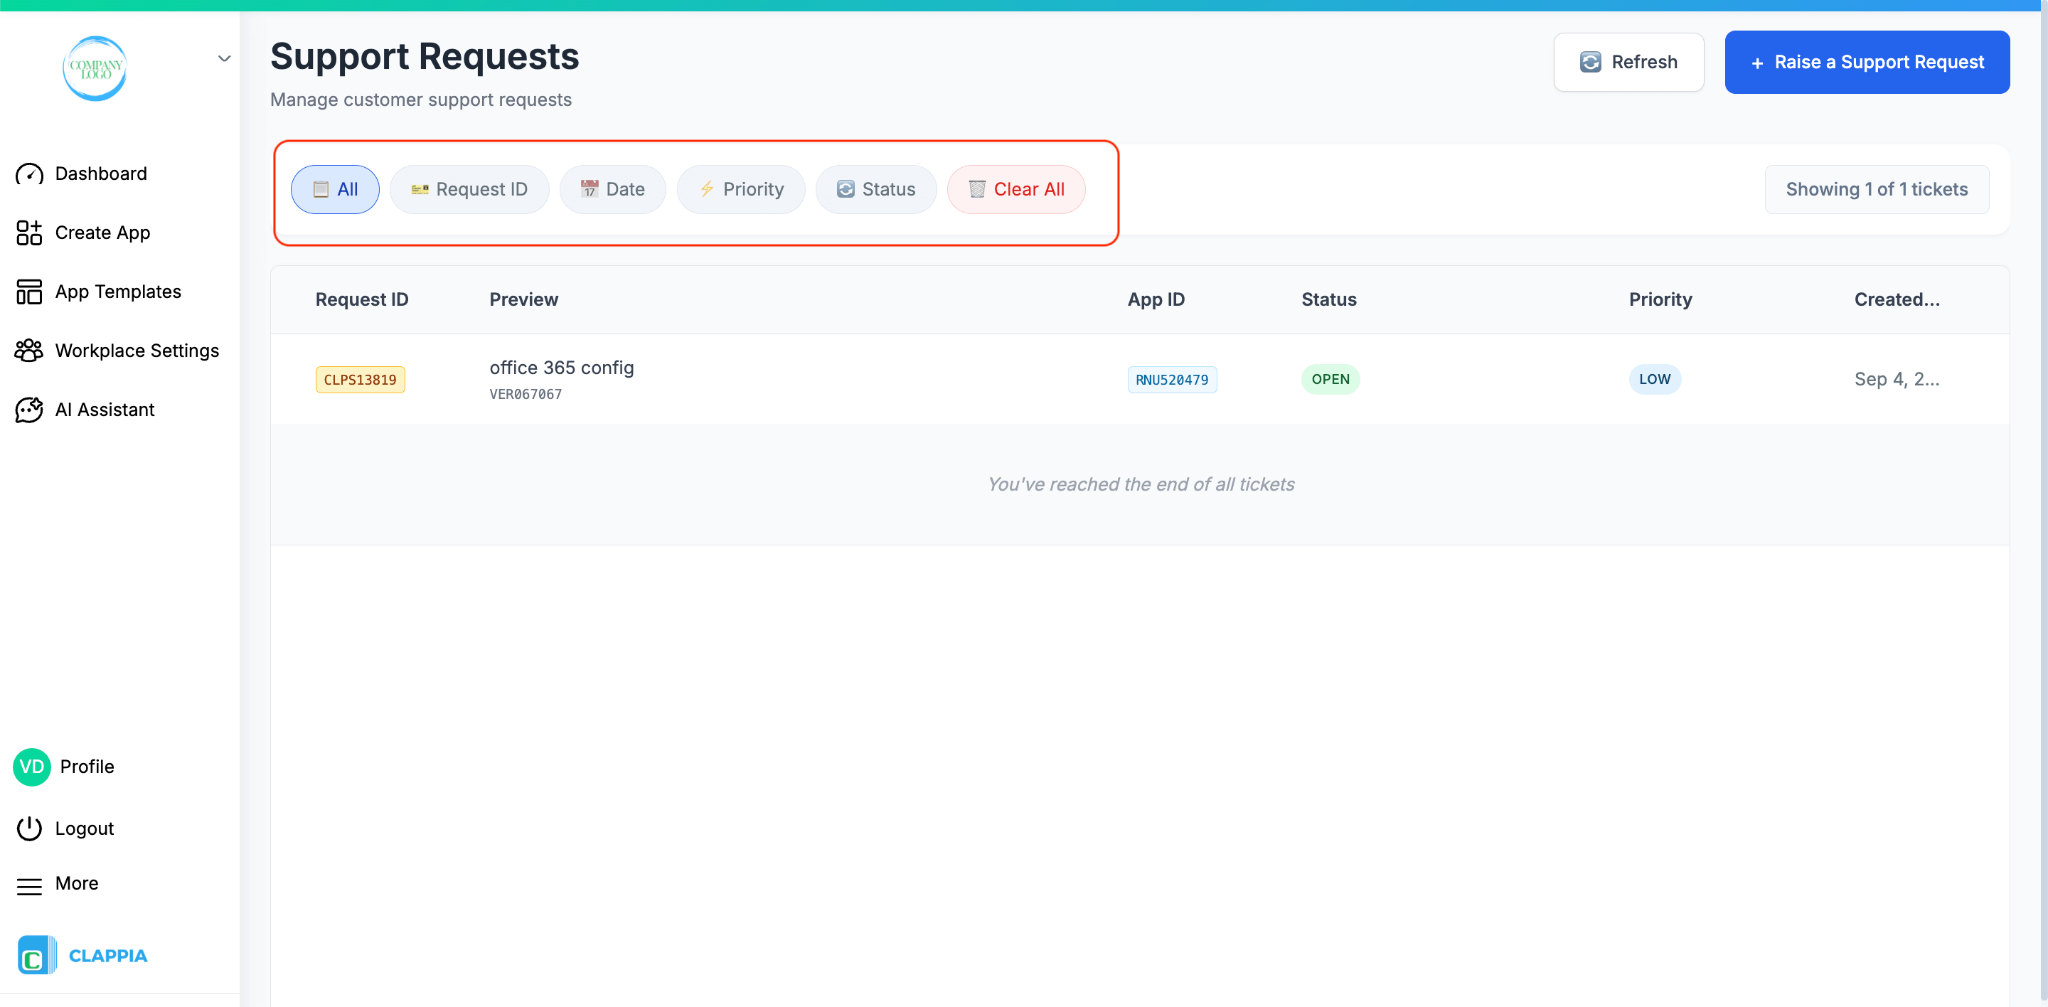The height and width of the screenshot is (1007, 2048).
Task: Select the All filter chip
Action: coord(335,189)
